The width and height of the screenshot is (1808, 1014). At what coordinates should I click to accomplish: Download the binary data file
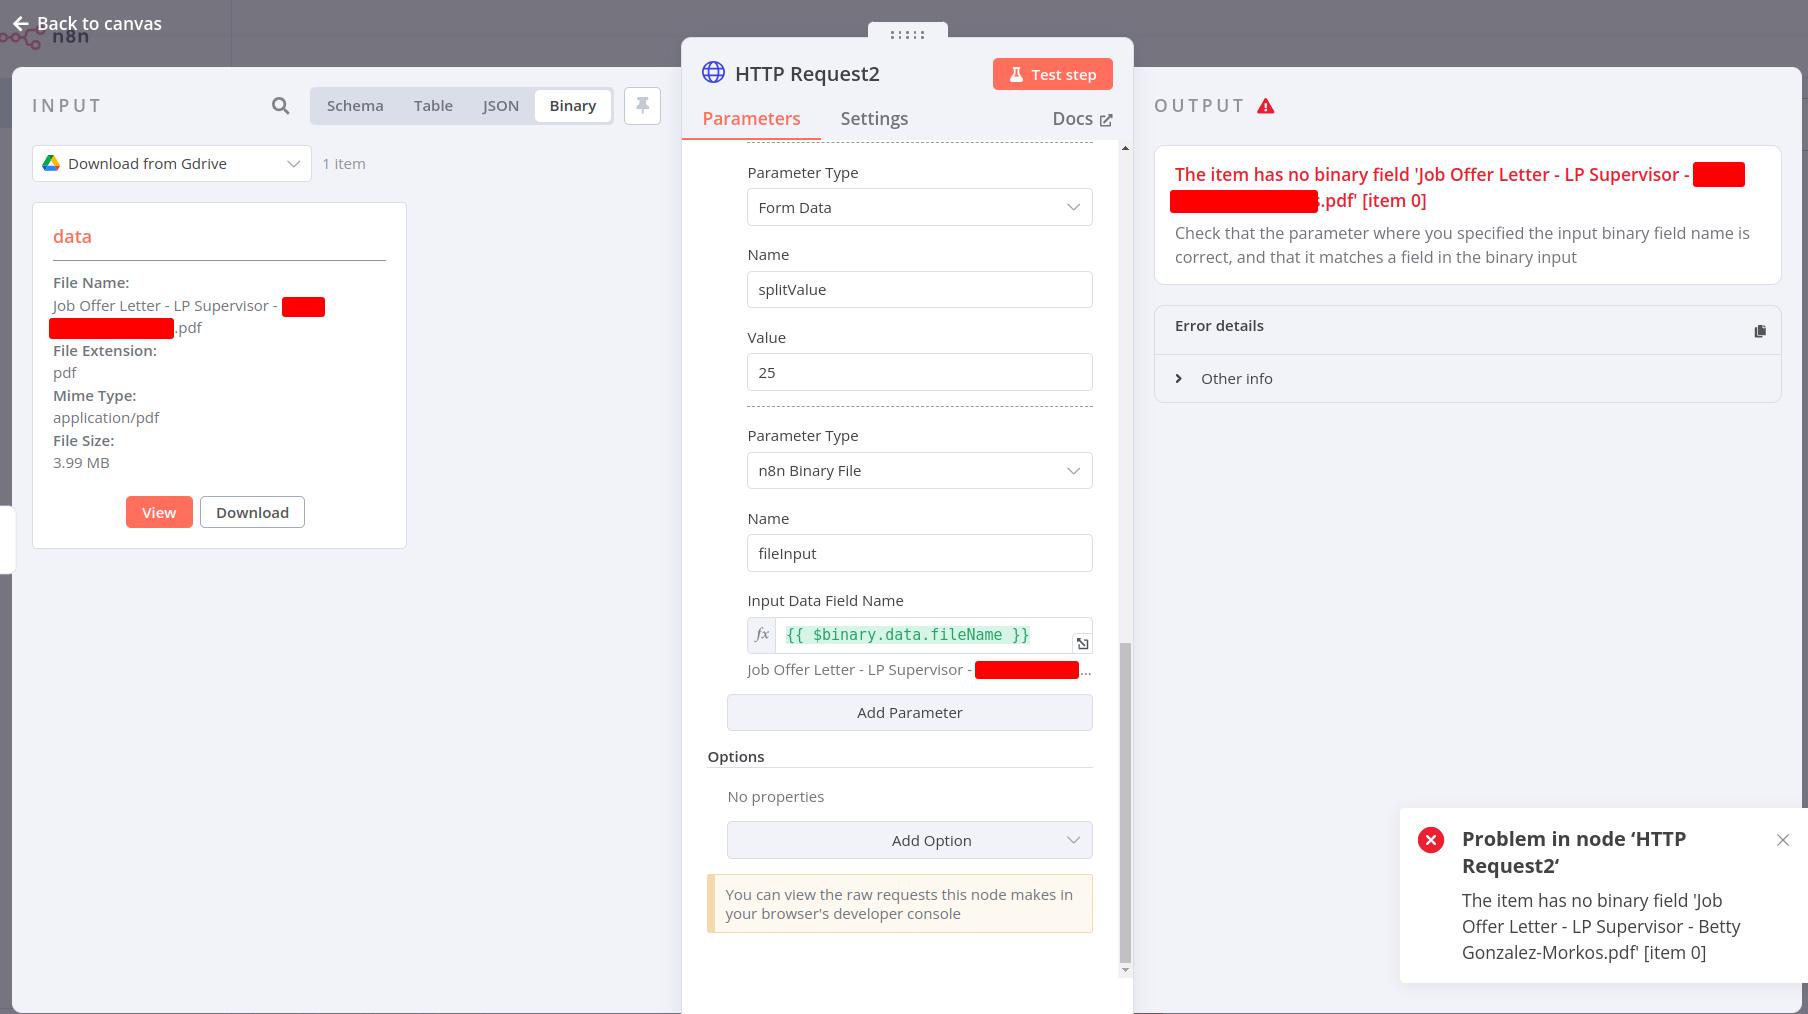click(x=252, y=512)
